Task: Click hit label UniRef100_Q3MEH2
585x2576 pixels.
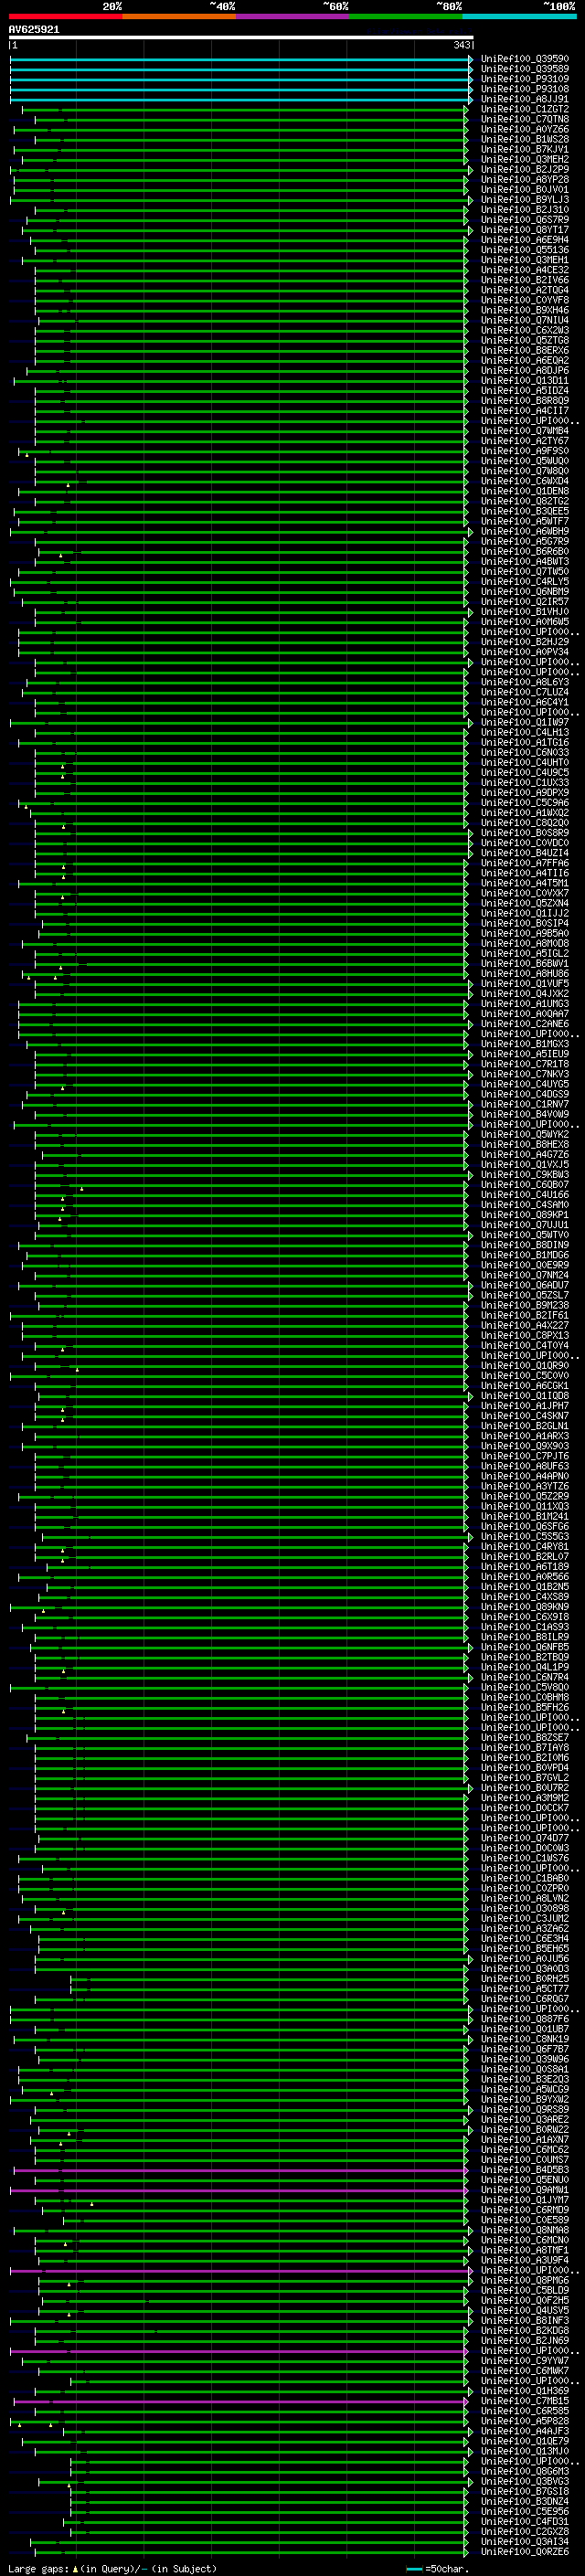Action: click(525, 159)
